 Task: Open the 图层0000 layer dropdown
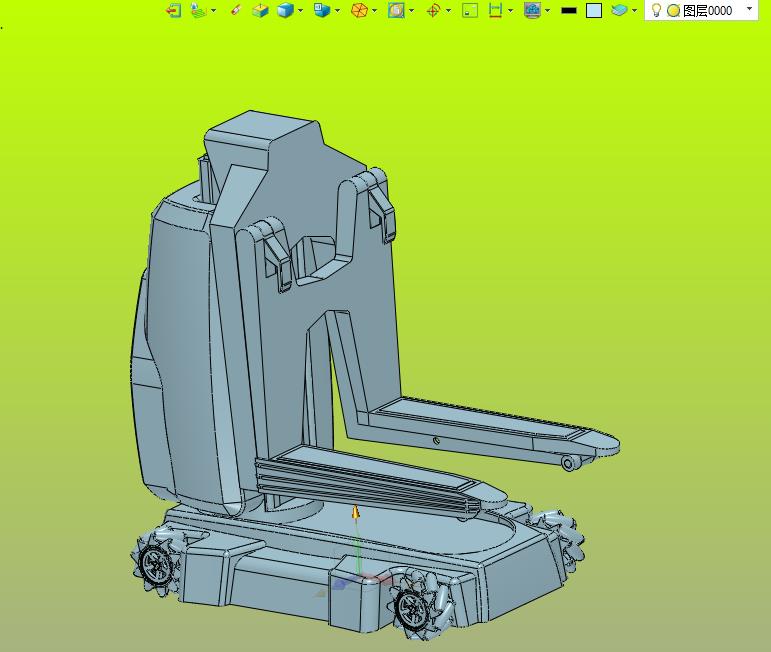pos(749,9)
